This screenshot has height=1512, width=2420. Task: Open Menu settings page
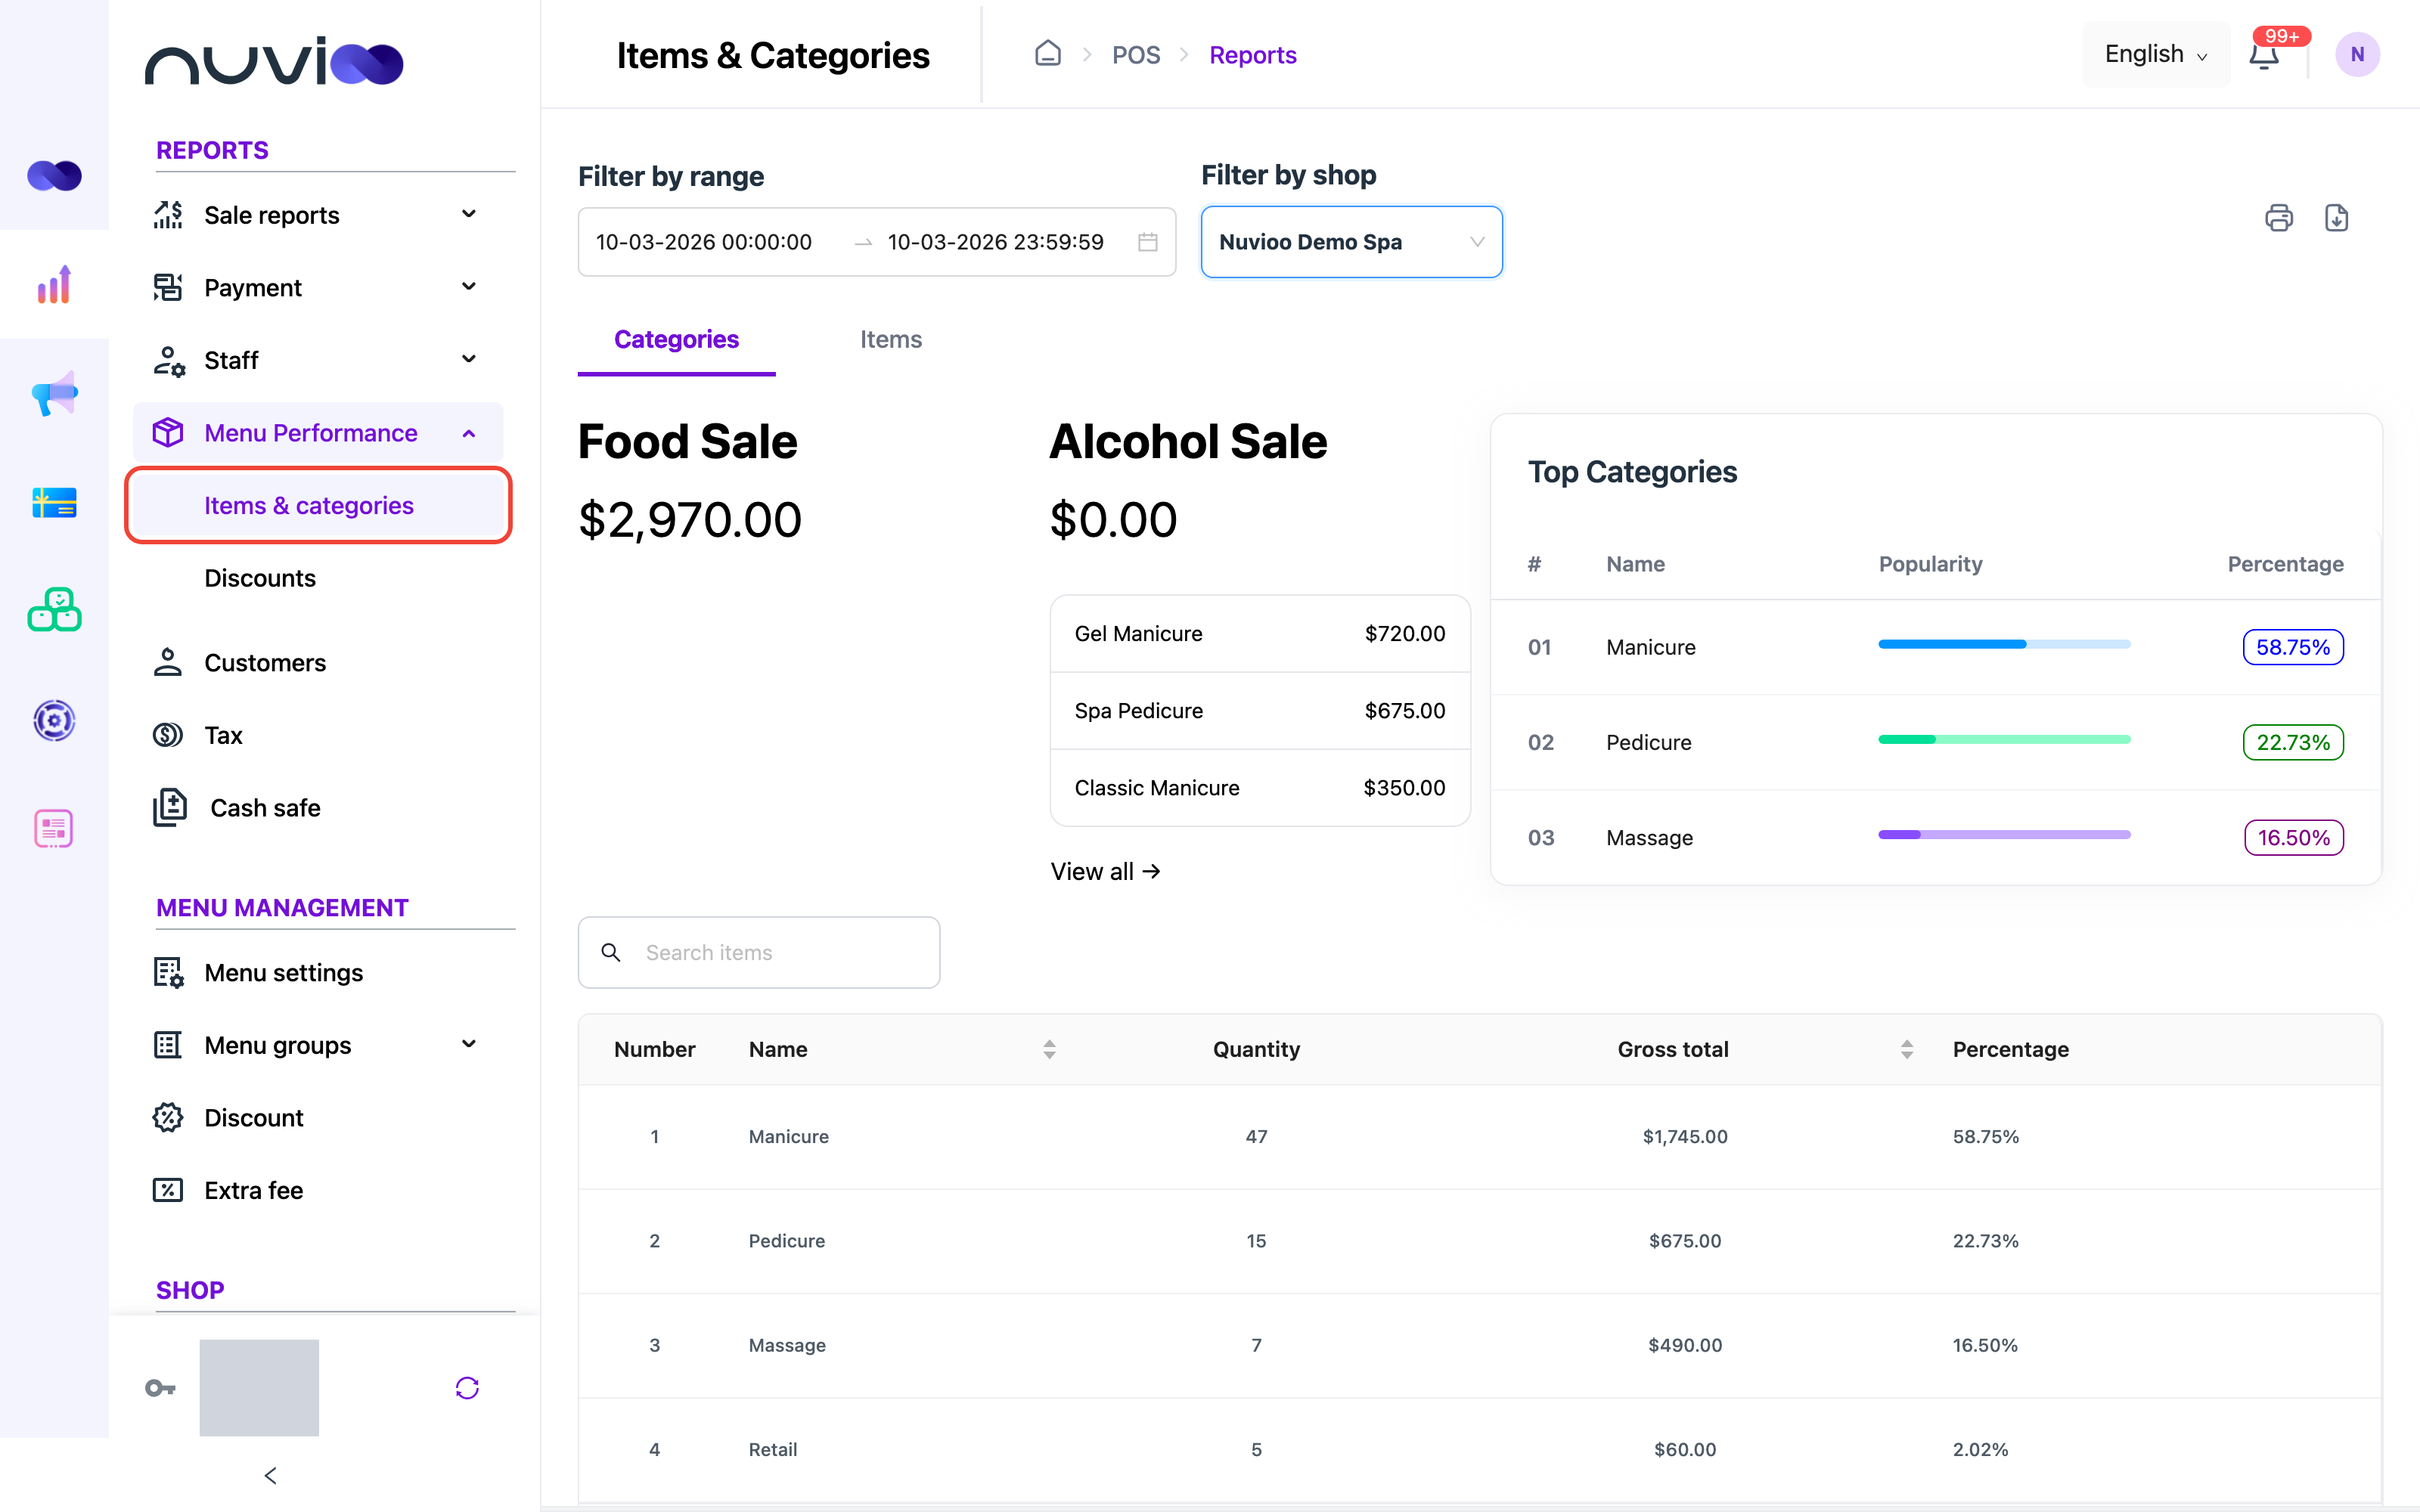pyautogui.click(x=284, y=973)
